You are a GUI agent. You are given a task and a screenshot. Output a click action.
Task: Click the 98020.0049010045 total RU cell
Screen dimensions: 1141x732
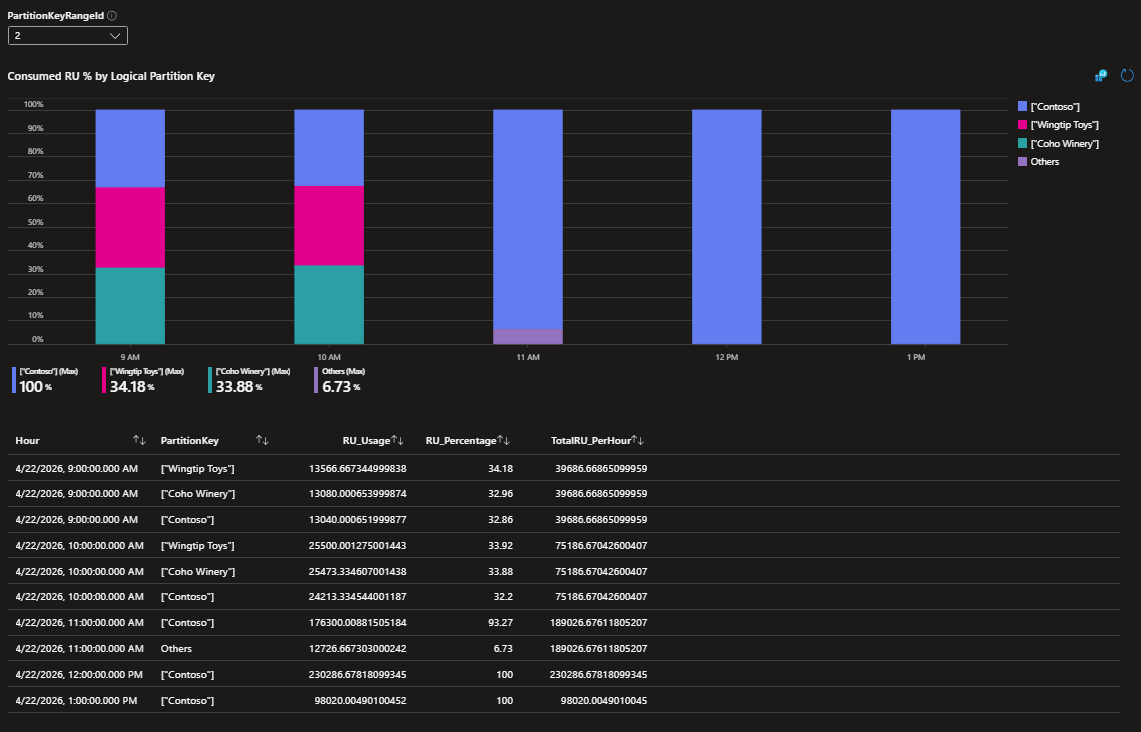coord(603,701)
